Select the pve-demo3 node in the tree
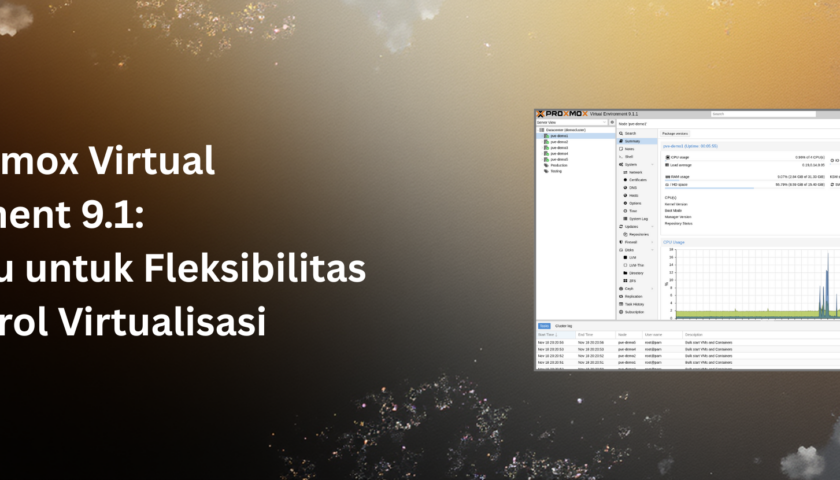The image size is (840, 480). point(556,147)
